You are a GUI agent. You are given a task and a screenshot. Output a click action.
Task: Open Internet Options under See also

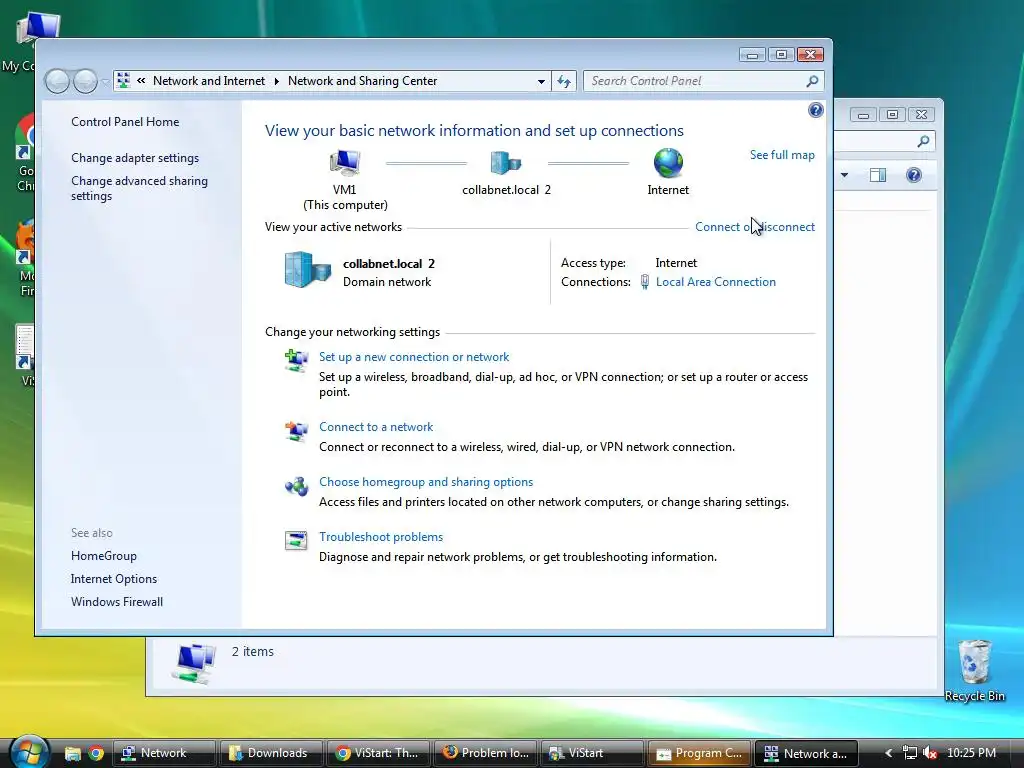(114, 579)
